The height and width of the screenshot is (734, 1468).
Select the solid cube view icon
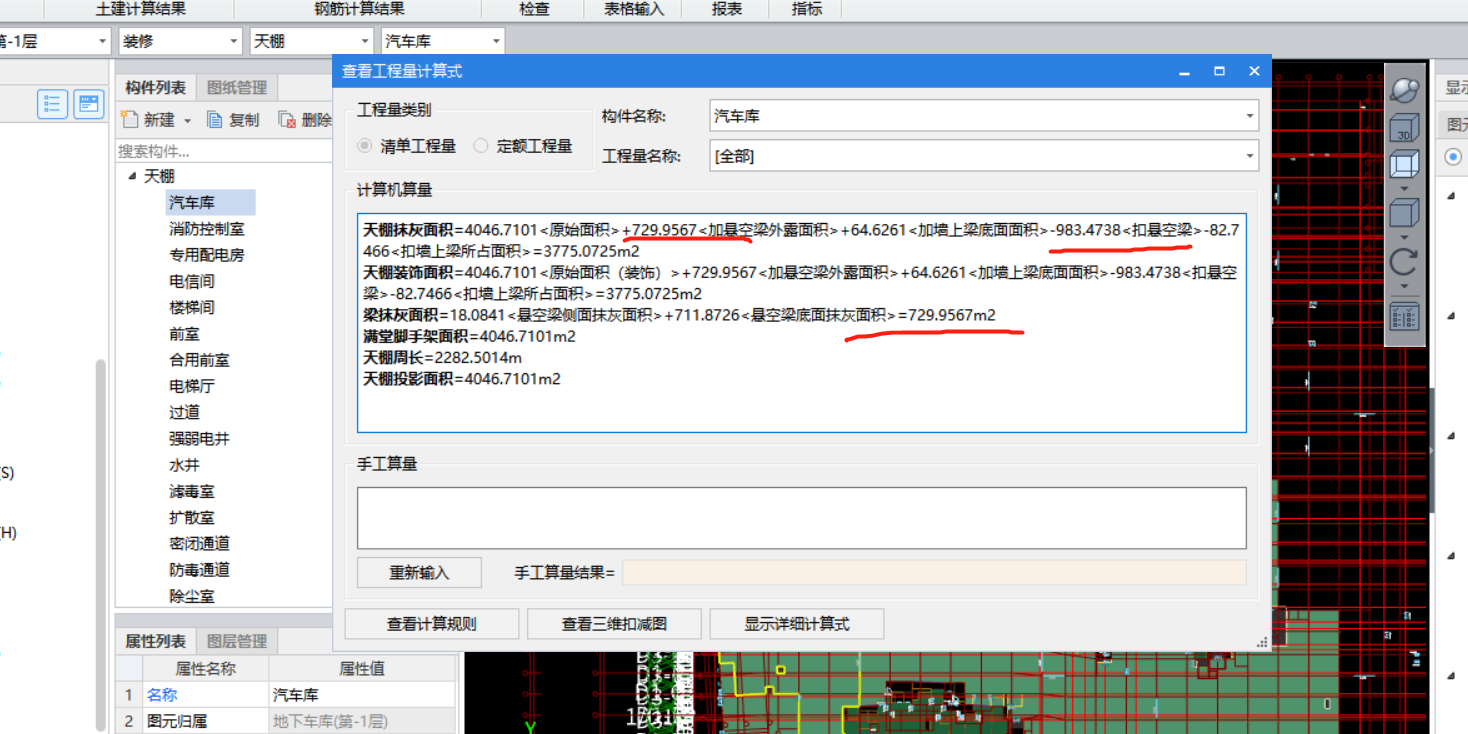(1404, 214)
